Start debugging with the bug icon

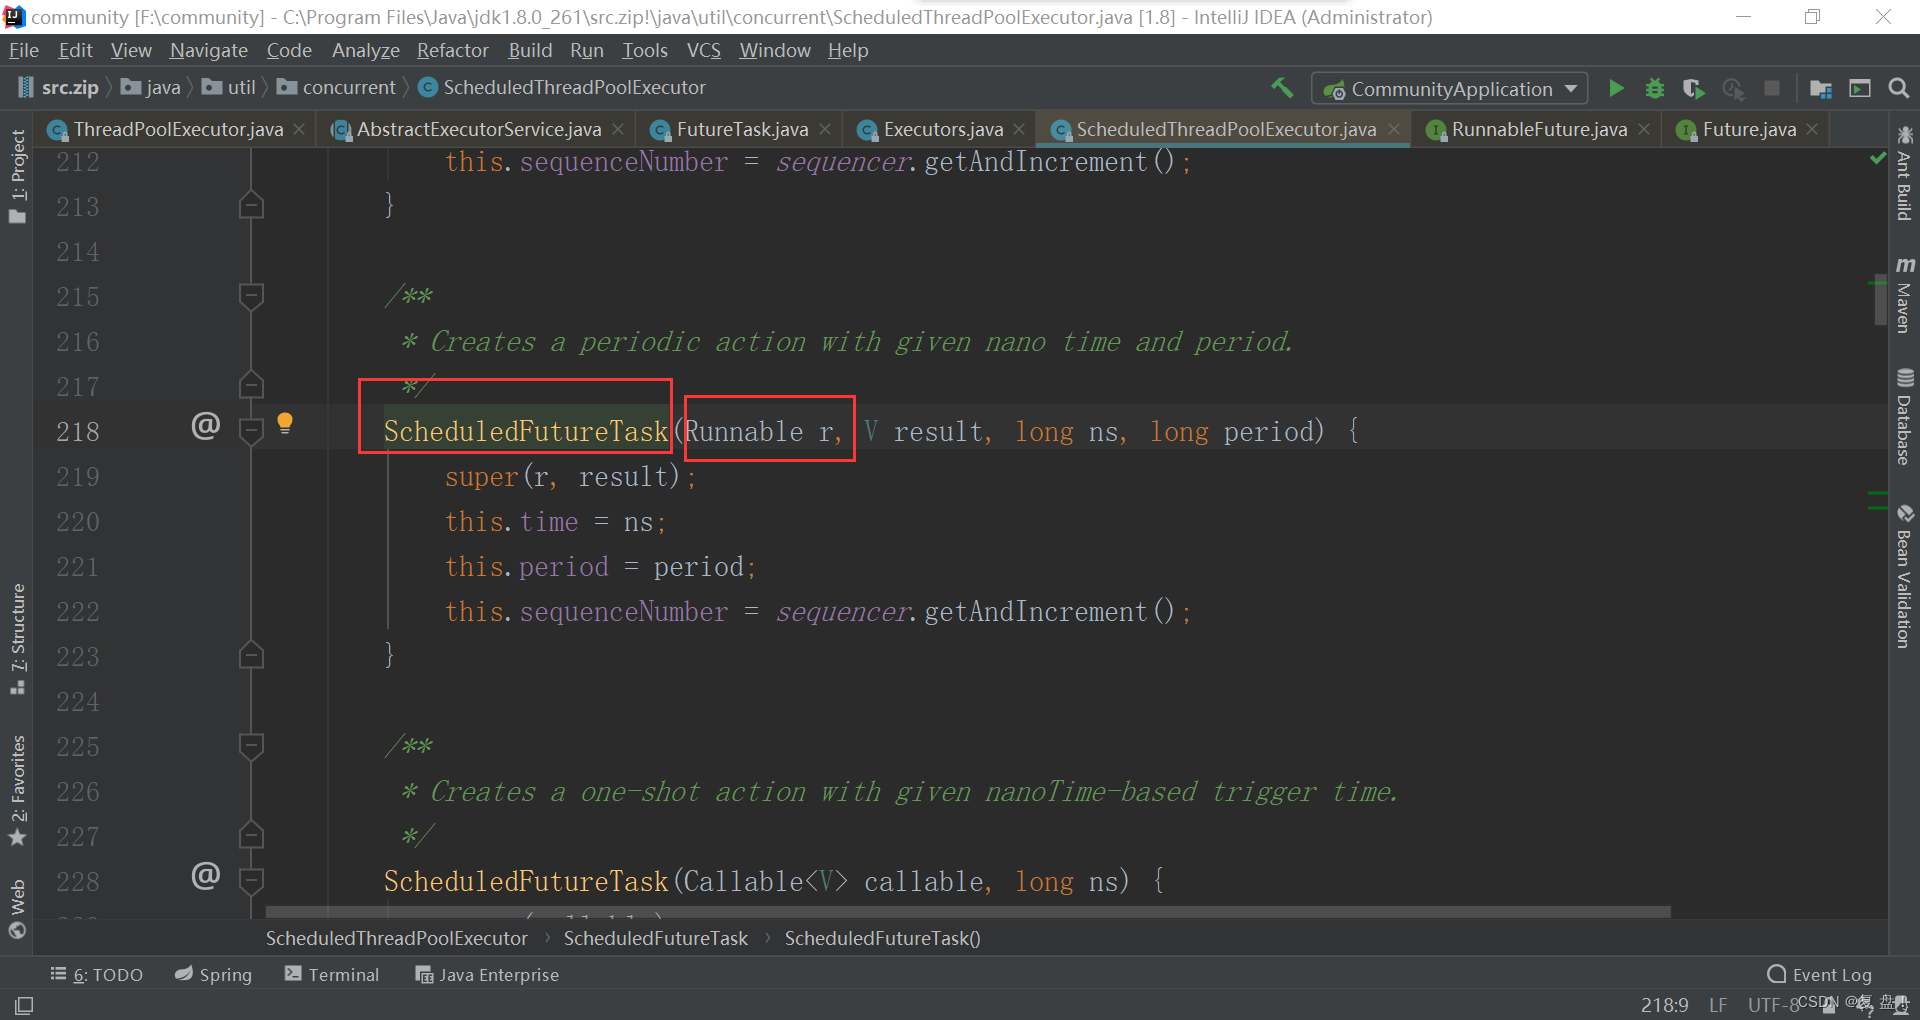(1655, 88)
